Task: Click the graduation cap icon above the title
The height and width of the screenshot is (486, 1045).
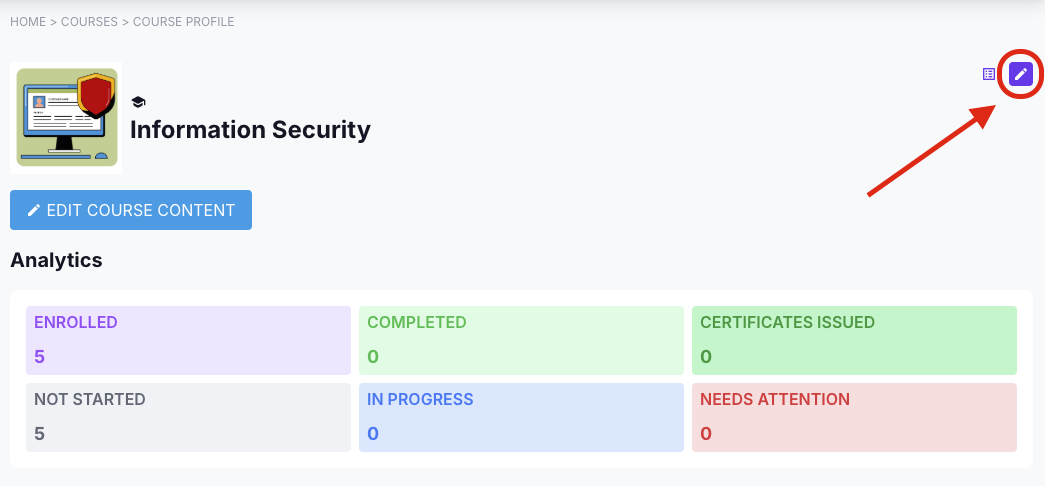Action: click(x=138, y=102)
